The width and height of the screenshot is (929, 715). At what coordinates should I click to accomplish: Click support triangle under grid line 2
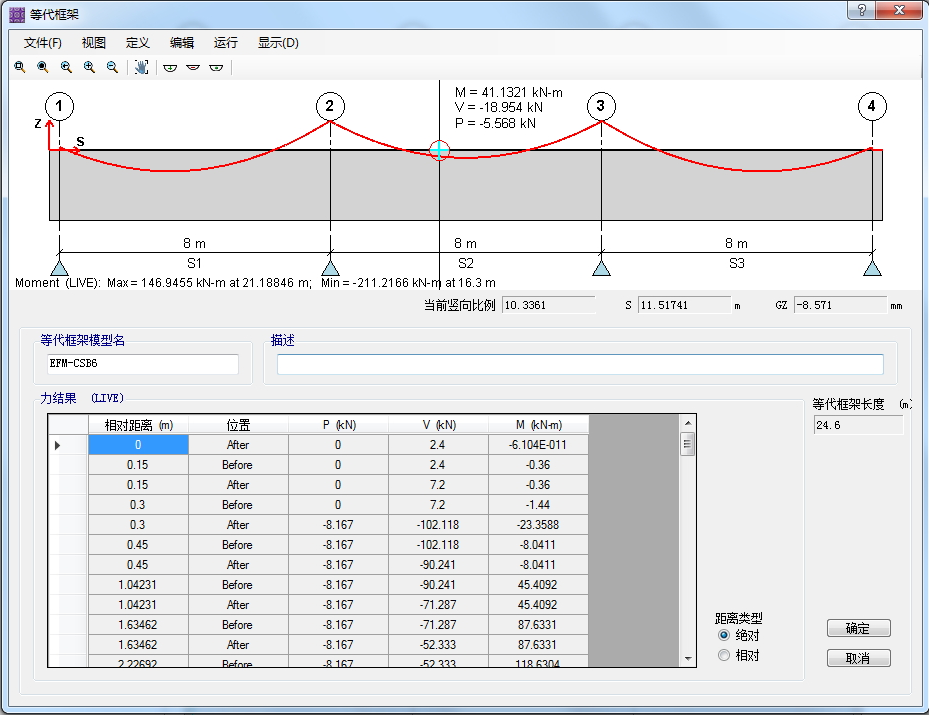(x=331, y=268)
